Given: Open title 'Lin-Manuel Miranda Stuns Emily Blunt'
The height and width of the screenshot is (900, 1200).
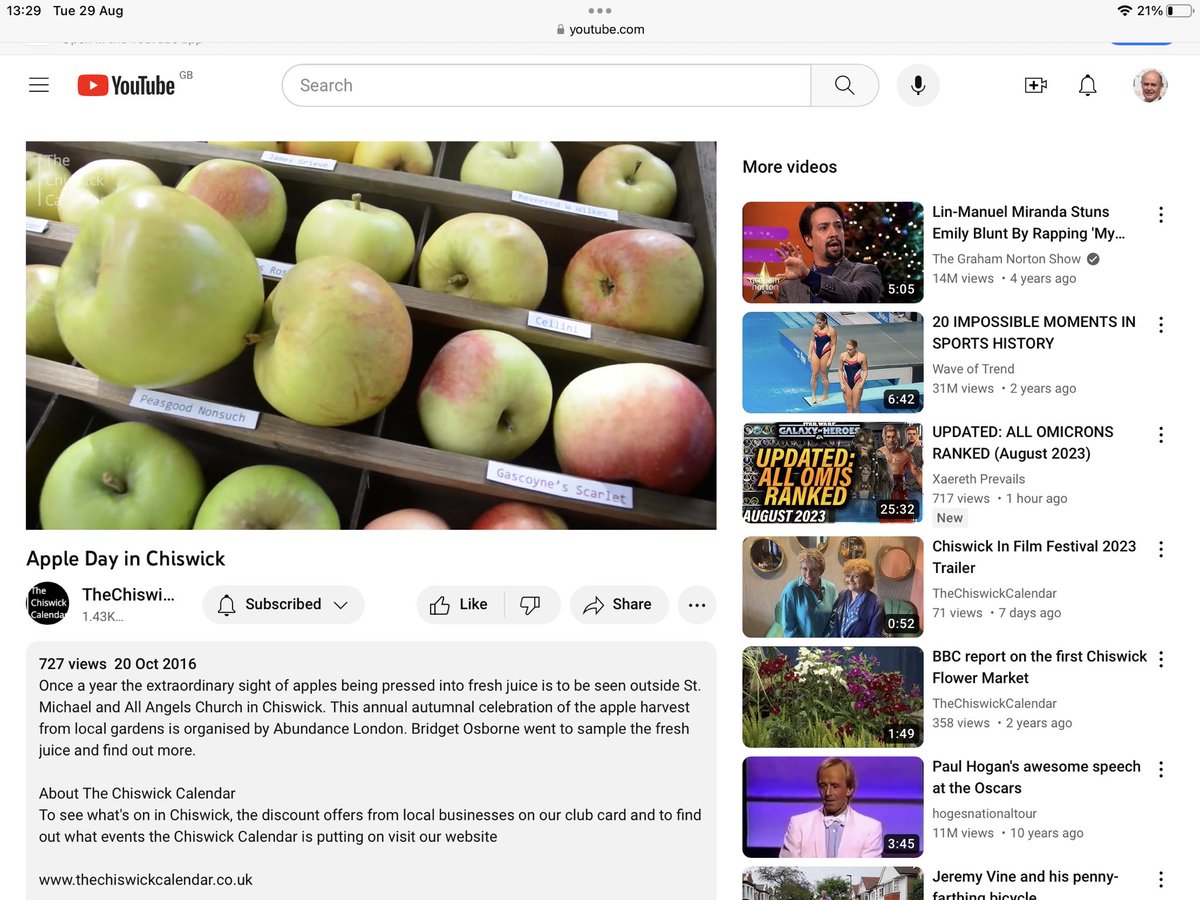Looking at the screenshot, I should pos(1029,223).
